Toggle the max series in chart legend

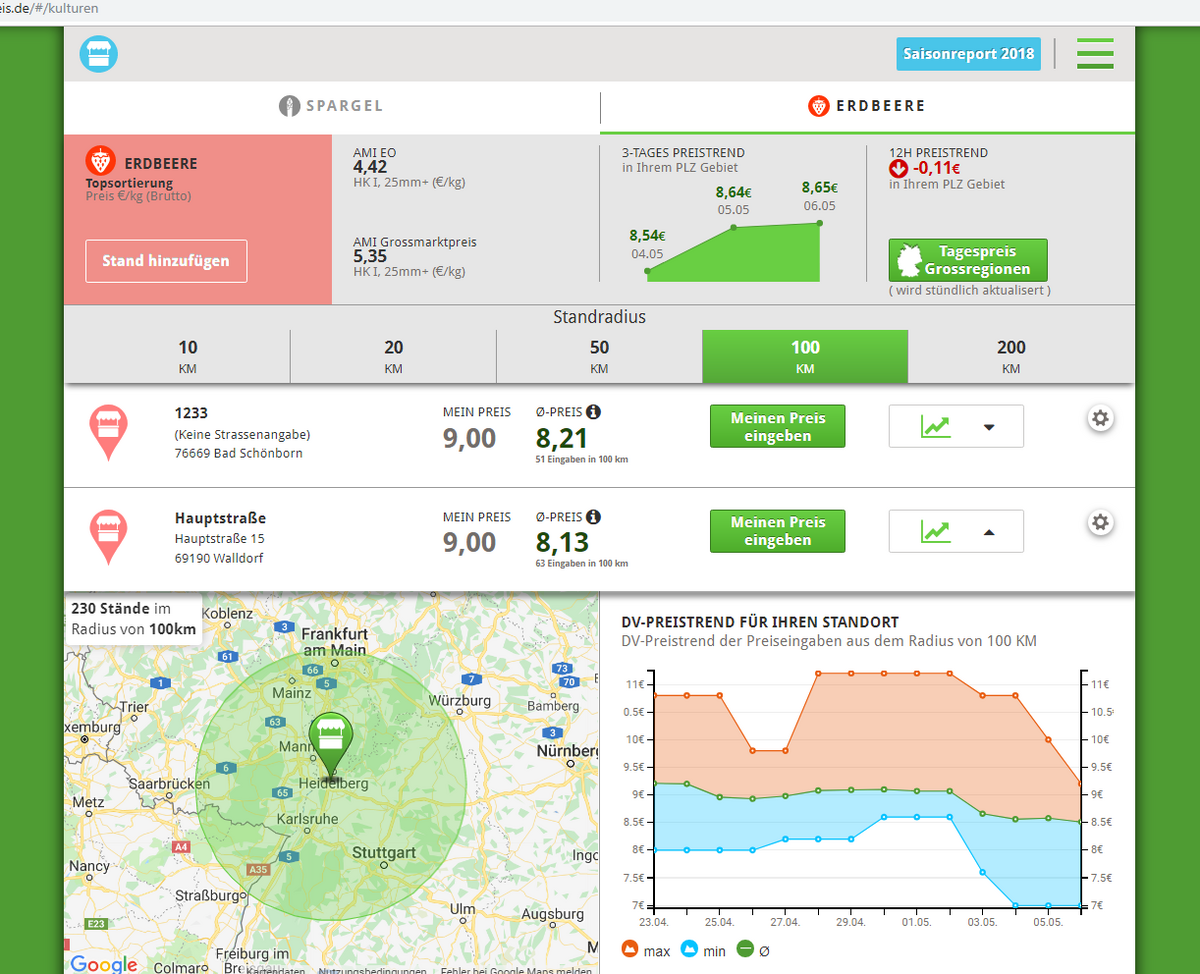coord(647,951)
